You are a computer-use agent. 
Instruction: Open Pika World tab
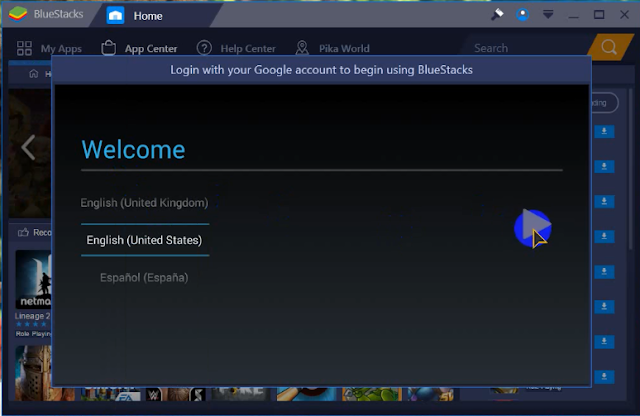(333, 48)
